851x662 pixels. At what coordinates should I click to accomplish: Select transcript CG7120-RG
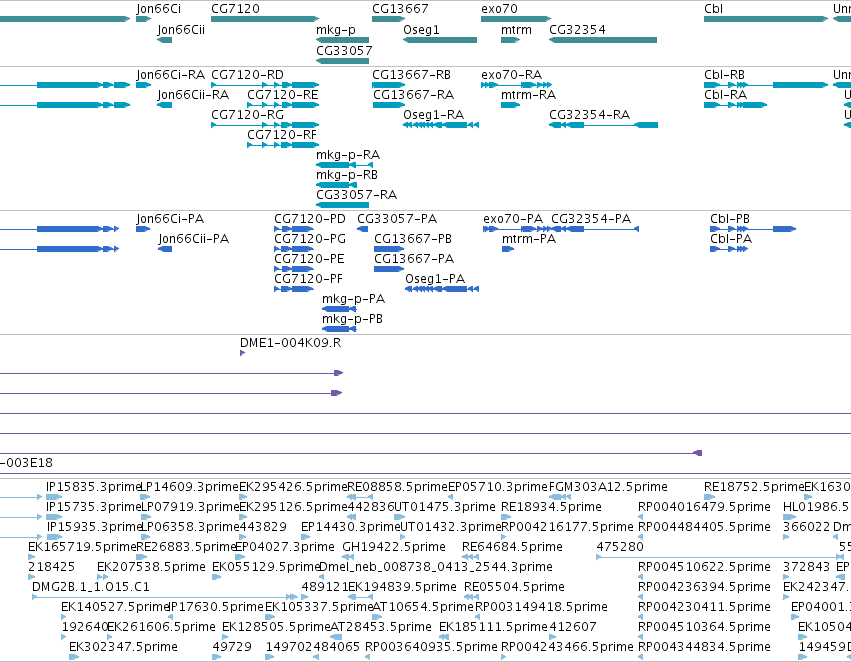click(247, 114)
